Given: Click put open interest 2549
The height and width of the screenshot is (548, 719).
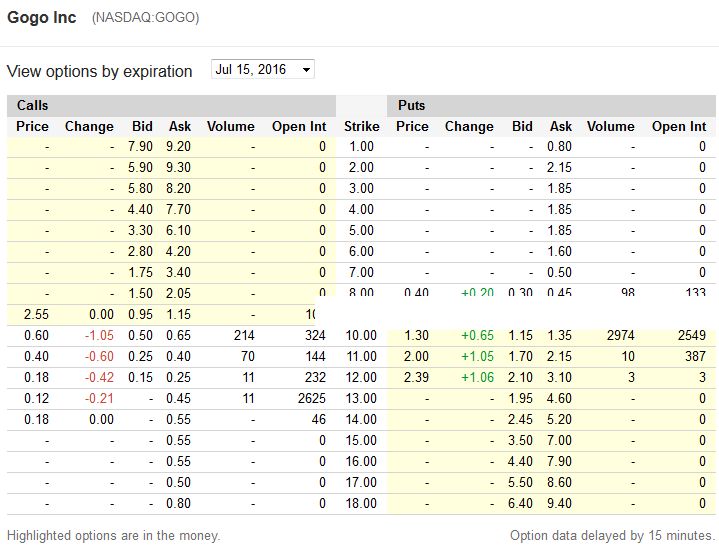Looking at the screenshot, I should [692, 335].
